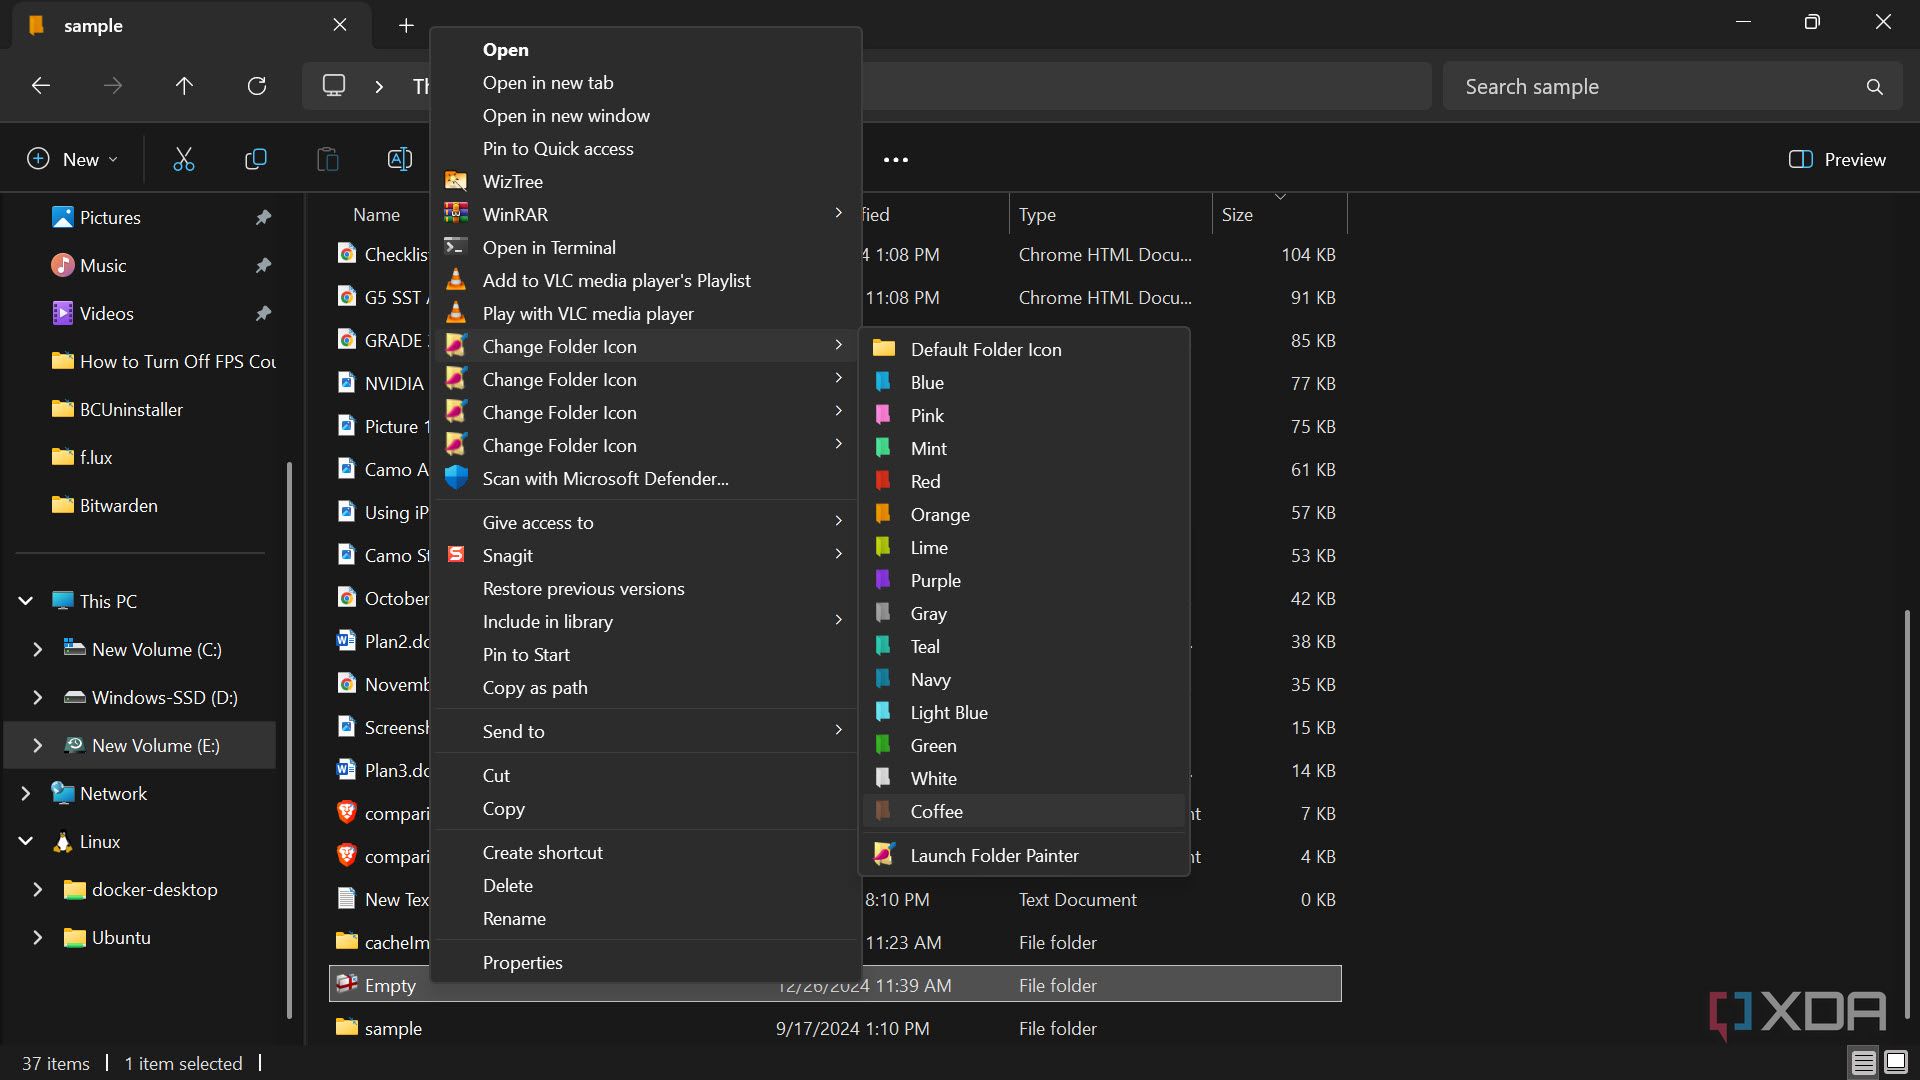The image size is (1920, 1080).
Task: Open the New dropdown menu
Action: tap(72, 159)
